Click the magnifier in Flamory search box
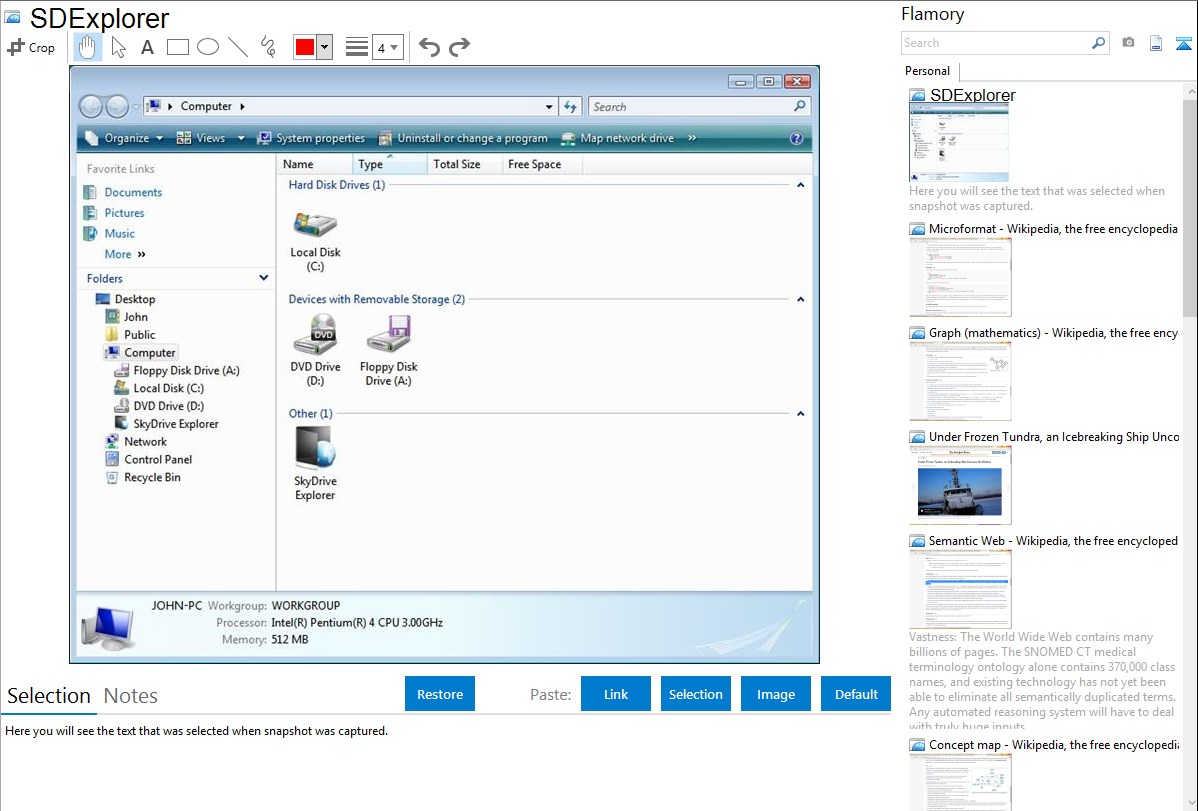 click(x=1098, y=43)
